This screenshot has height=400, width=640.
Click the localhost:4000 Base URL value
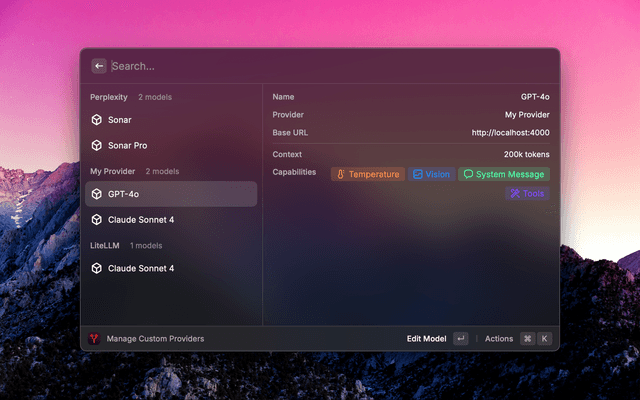click(x=510, y=132)
